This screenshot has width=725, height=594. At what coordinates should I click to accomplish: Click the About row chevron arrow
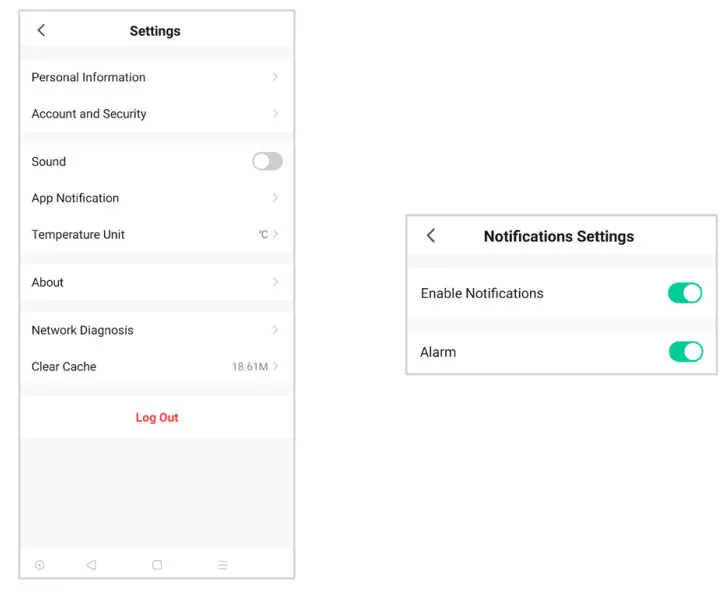(275, 282)
